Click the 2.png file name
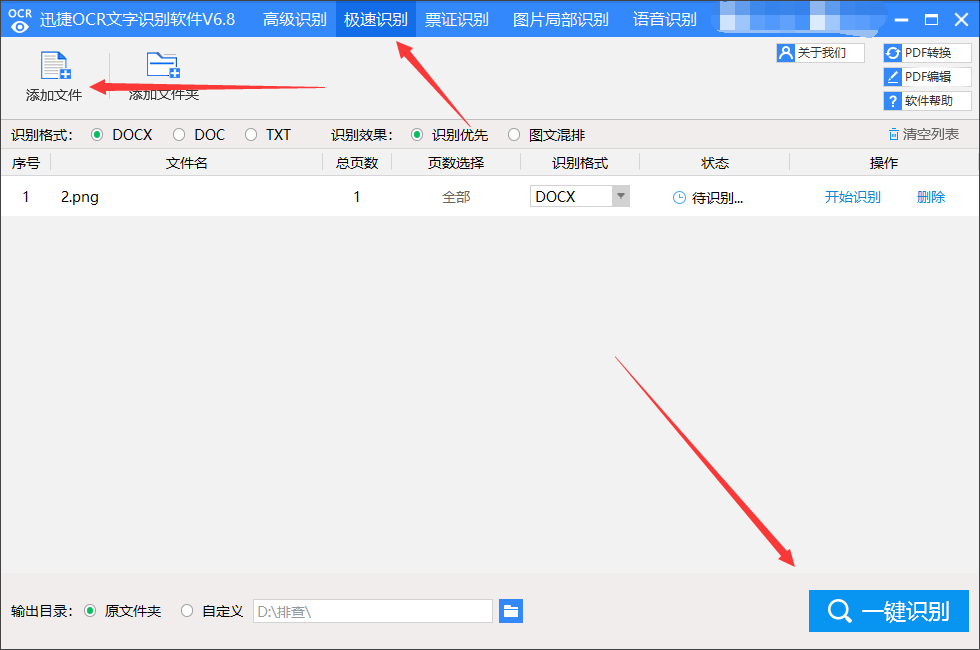Screen dimensions: 980x650 coord(79,197)
